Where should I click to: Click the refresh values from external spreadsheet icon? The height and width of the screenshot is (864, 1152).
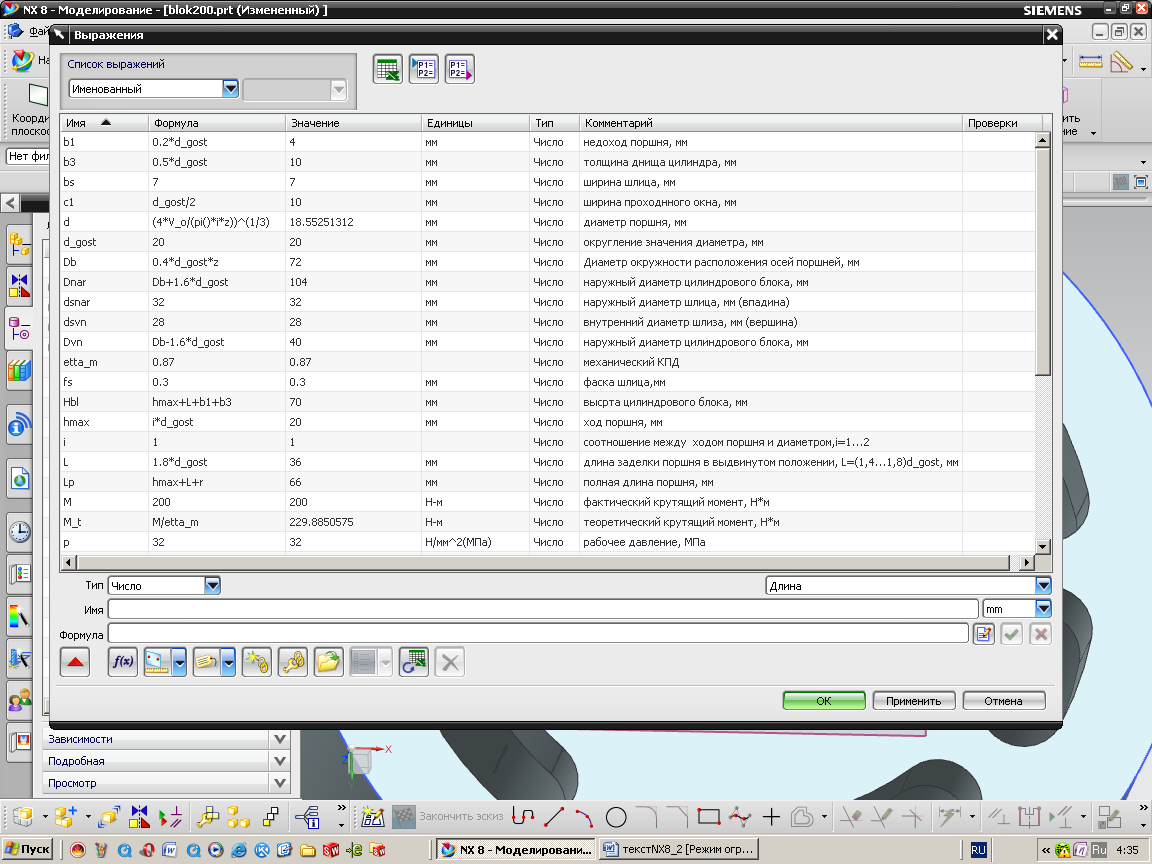[x=414, y=662]
